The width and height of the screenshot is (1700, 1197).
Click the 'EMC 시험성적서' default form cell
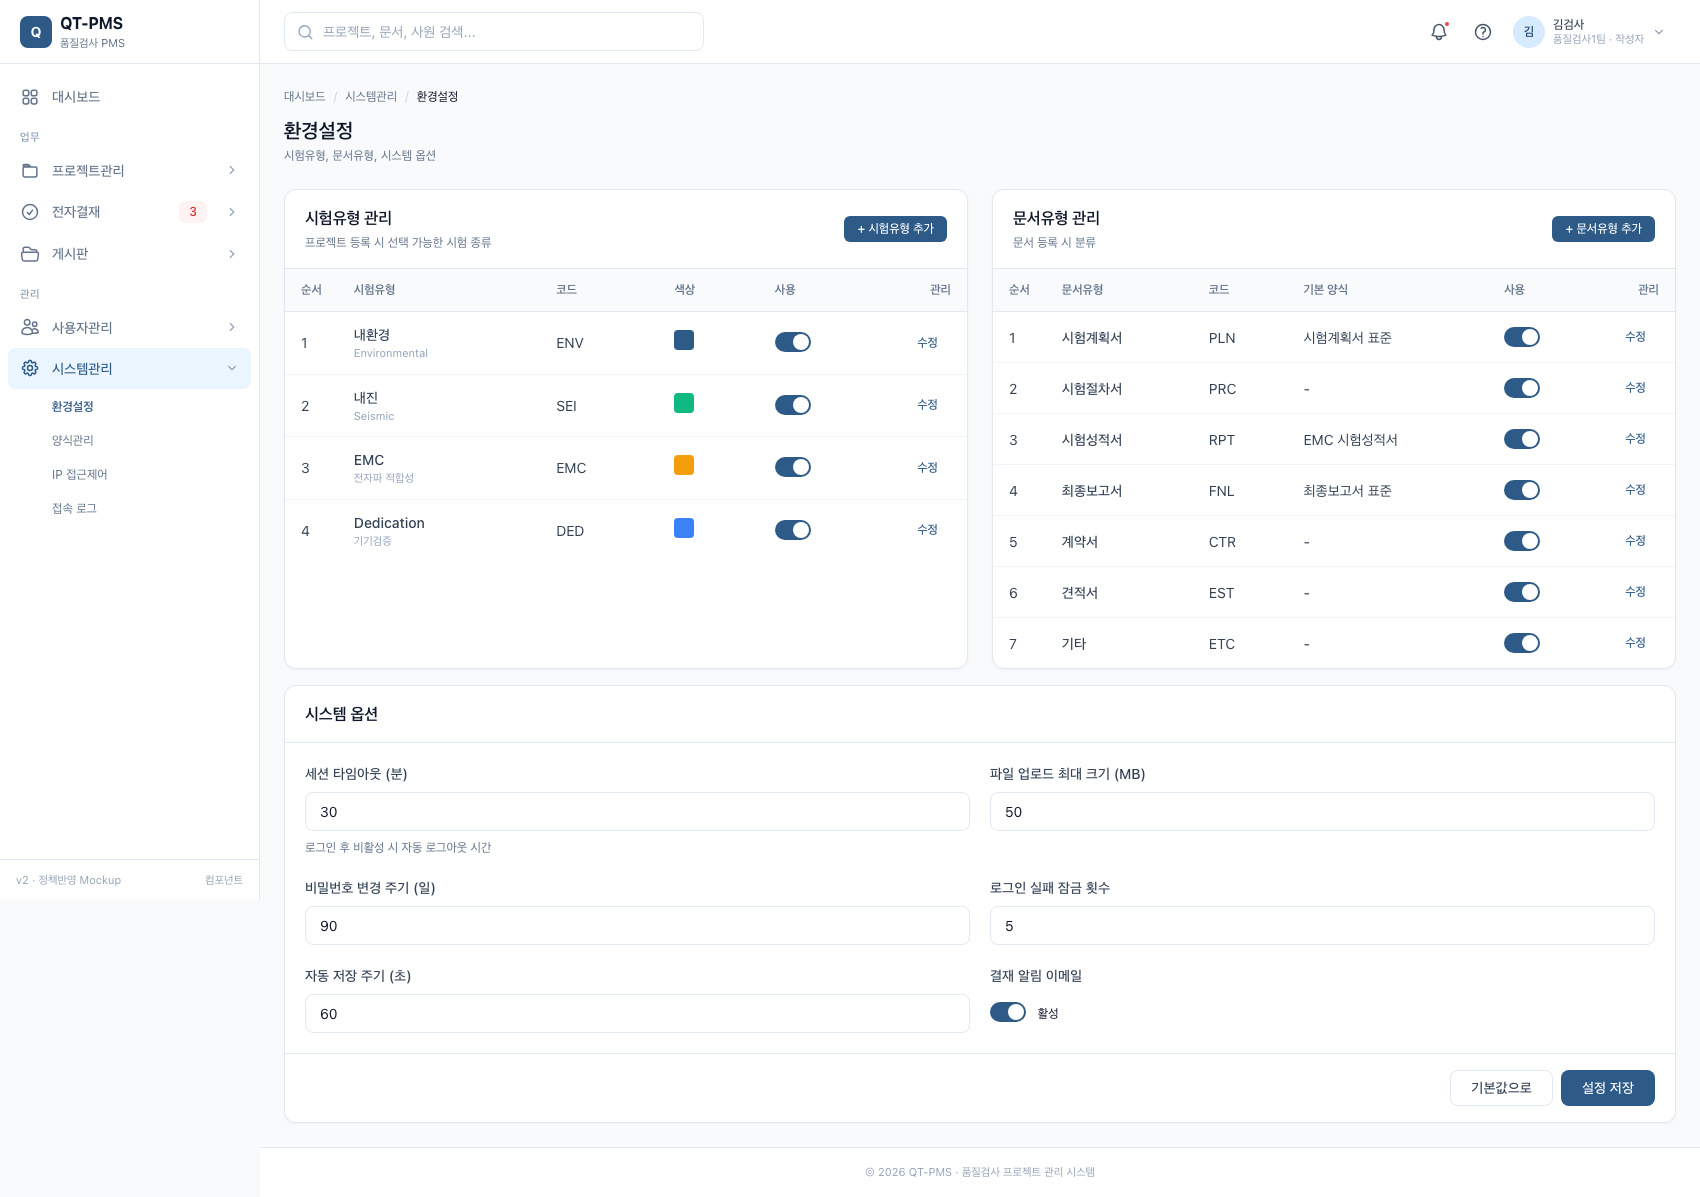coord(1350,440)
